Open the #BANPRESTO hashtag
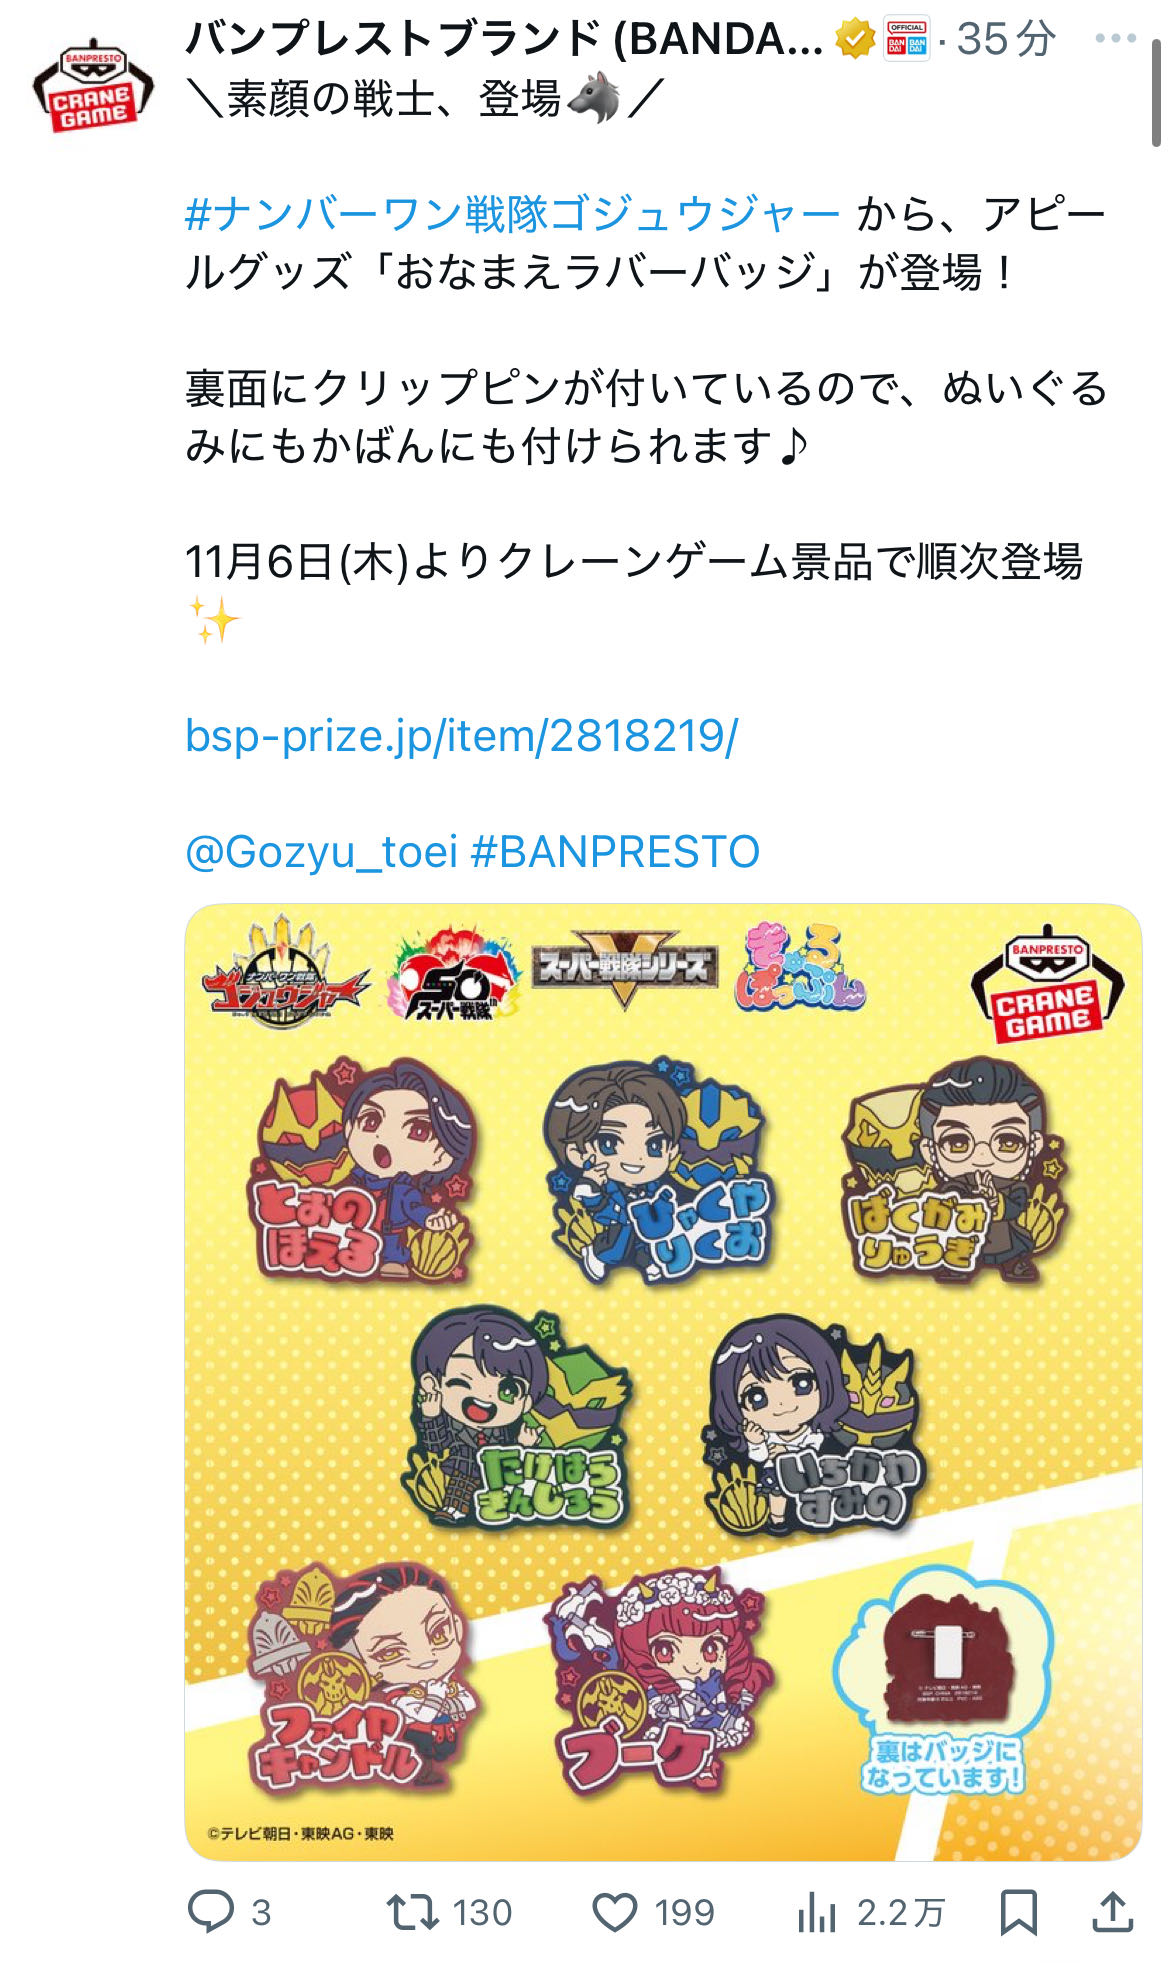The width and height of the screenshot is (1170, 1963). [x=615, y=852]
